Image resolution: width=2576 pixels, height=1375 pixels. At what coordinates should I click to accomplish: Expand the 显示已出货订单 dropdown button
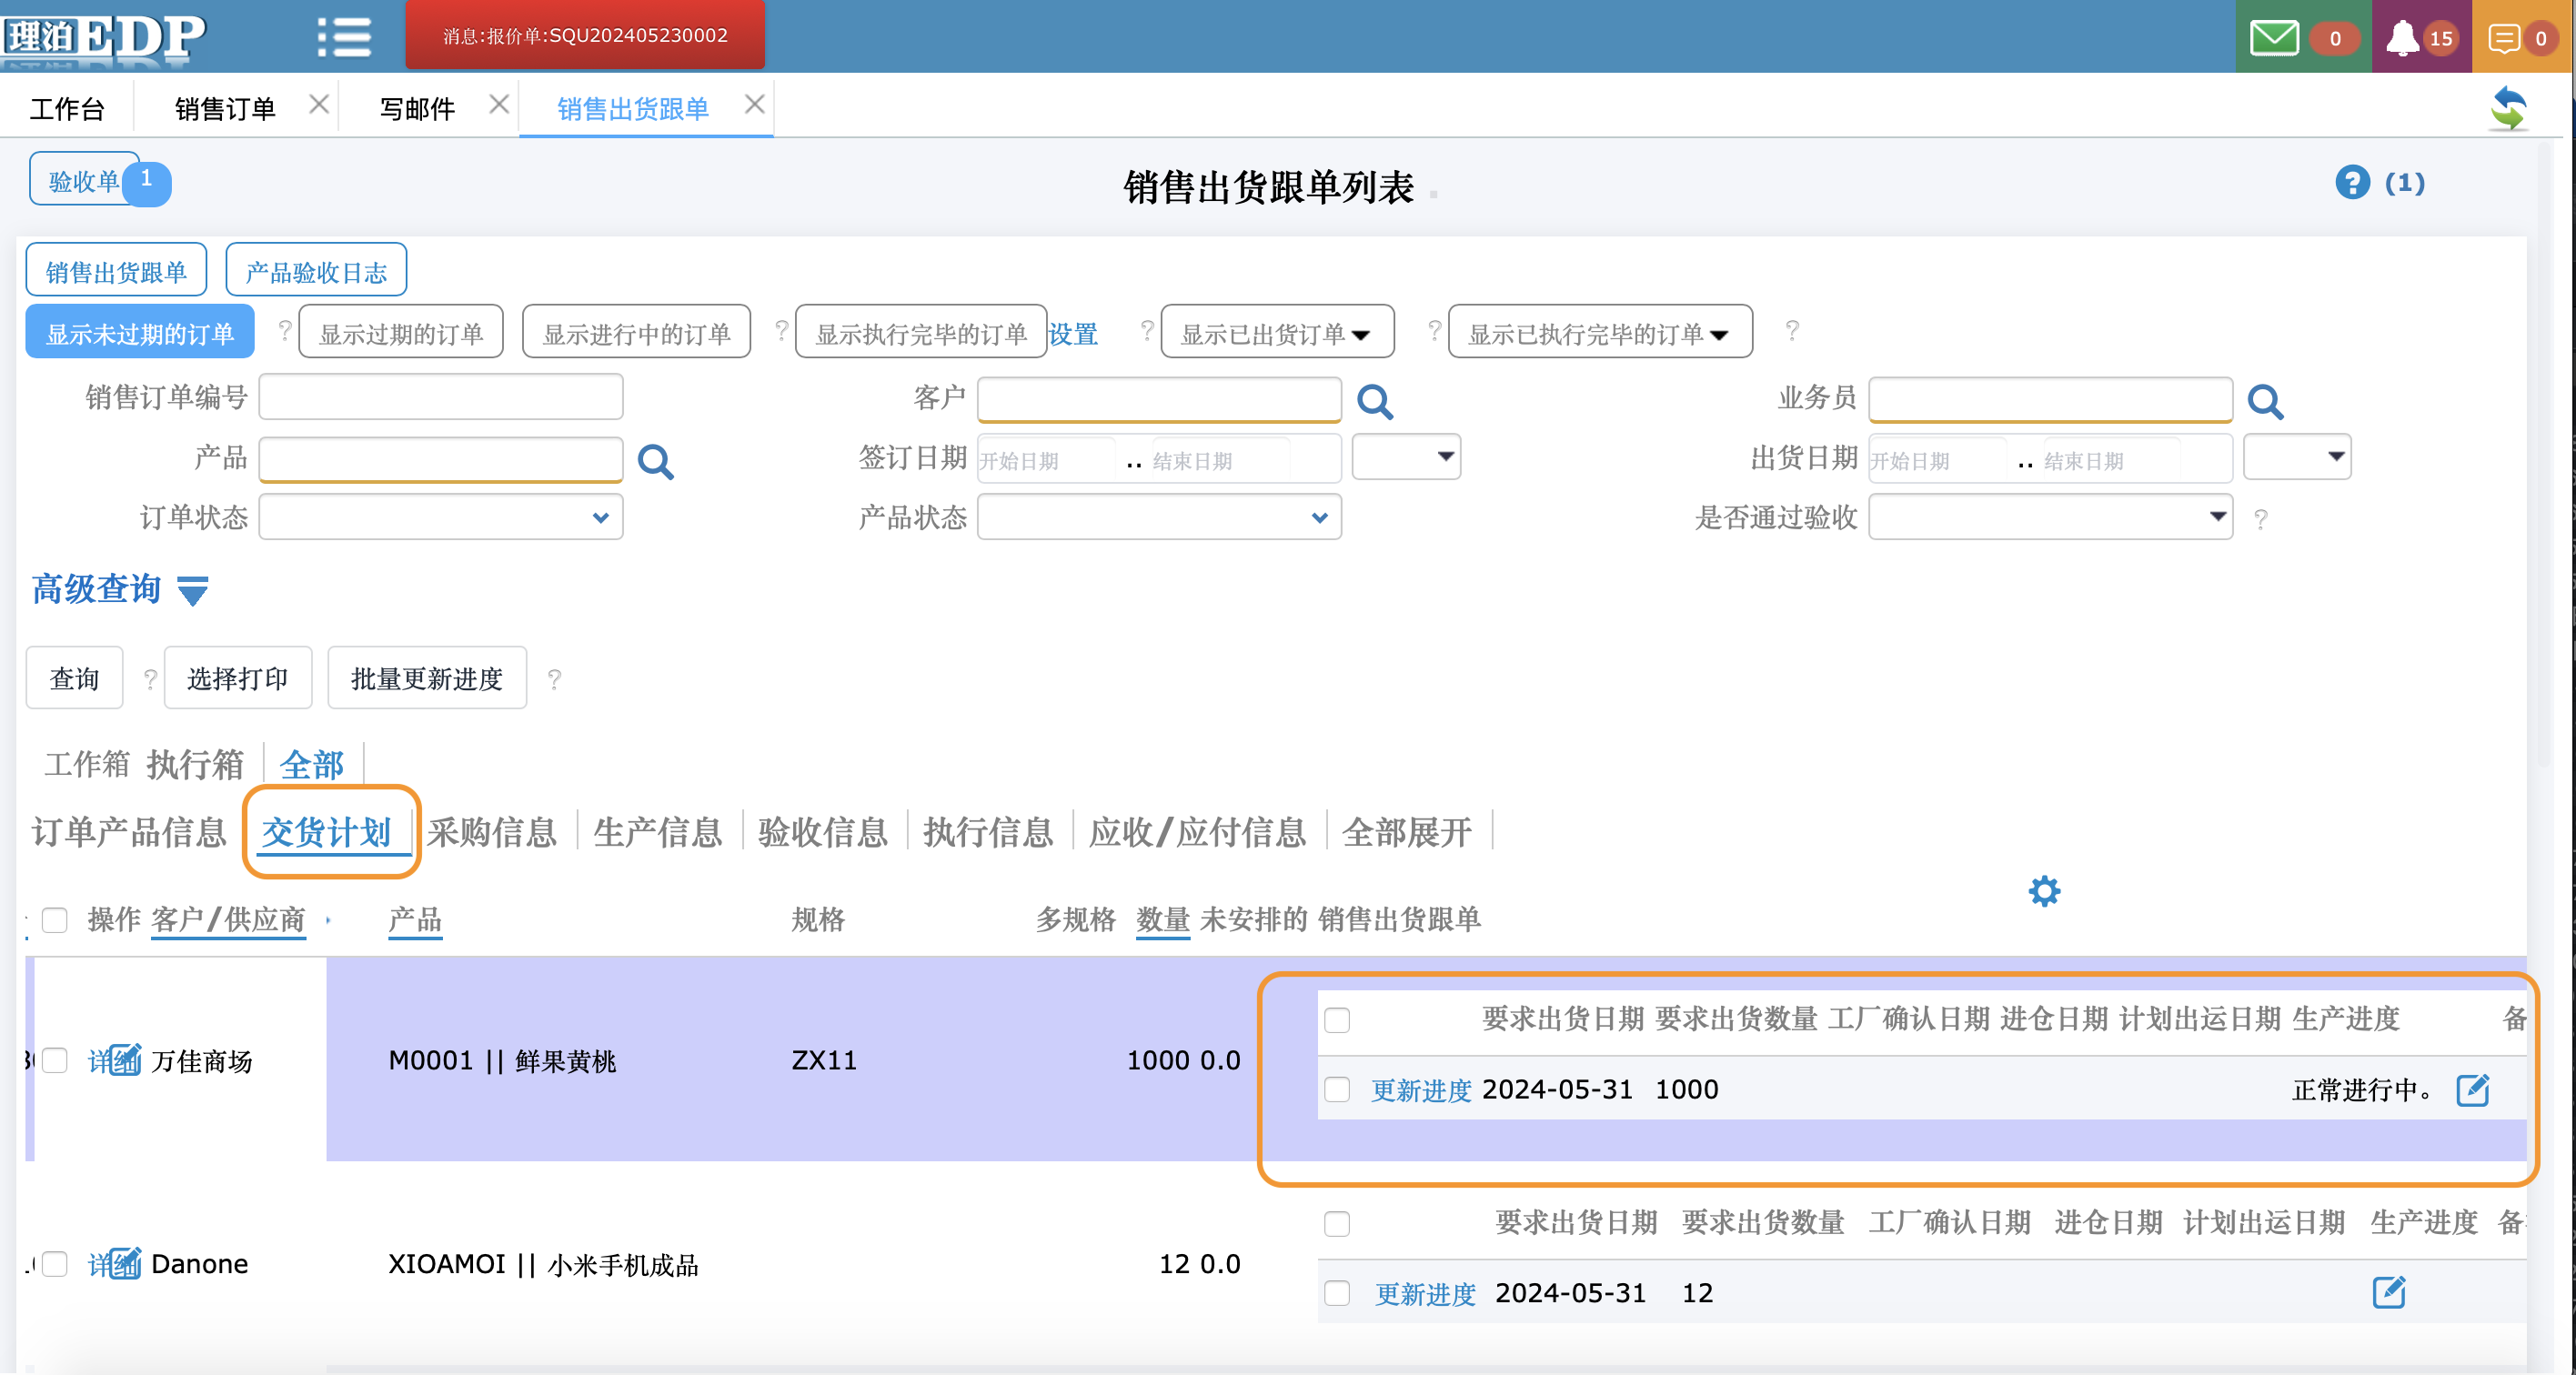pyautogui.click(x=1276, y=334)
